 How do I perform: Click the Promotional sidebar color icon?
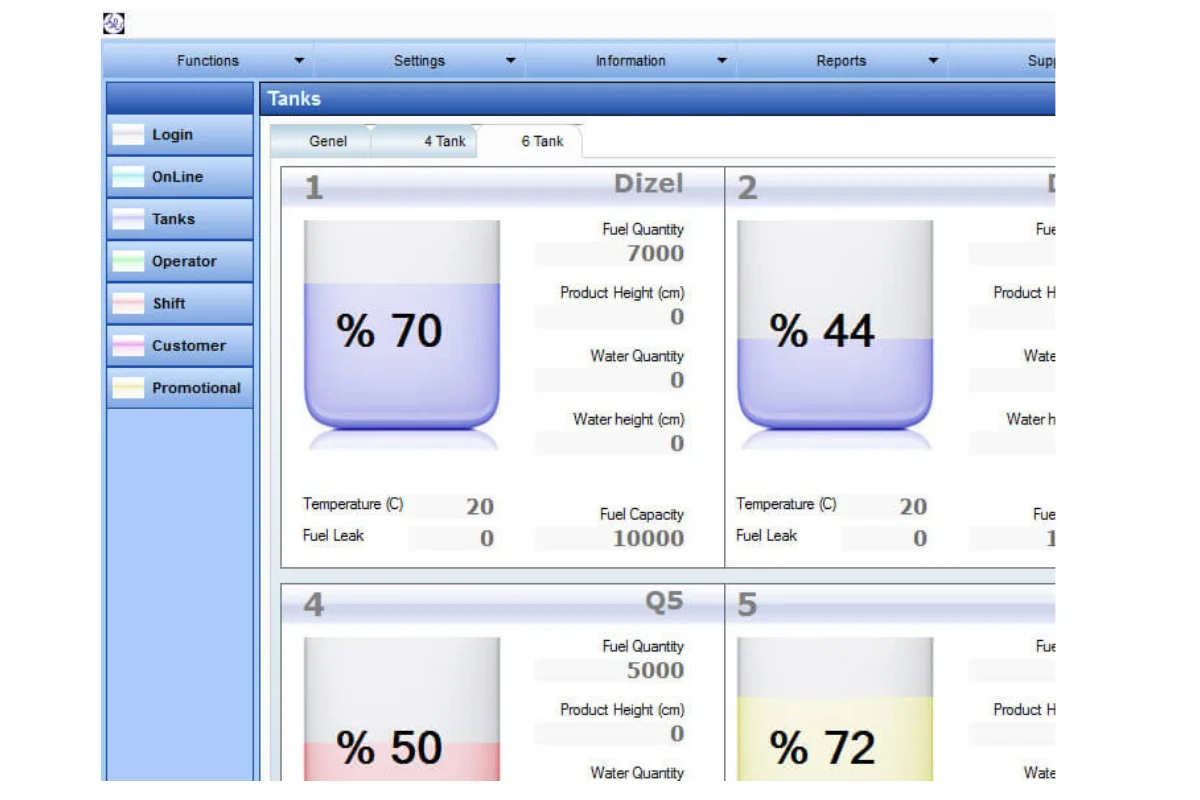(x=128, y=388)
